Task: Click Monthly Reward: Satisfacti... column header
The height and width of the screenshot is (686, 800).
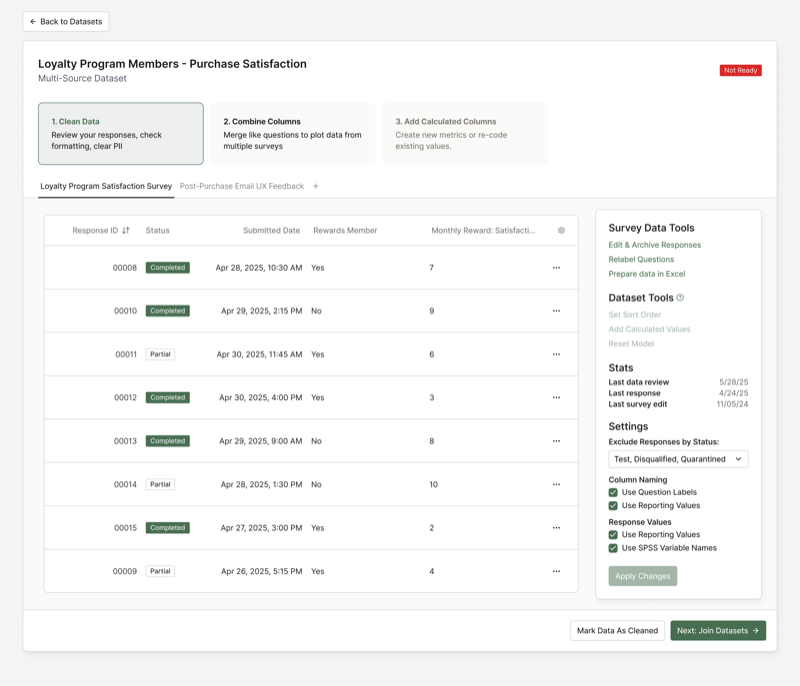Action: [483, 231]
